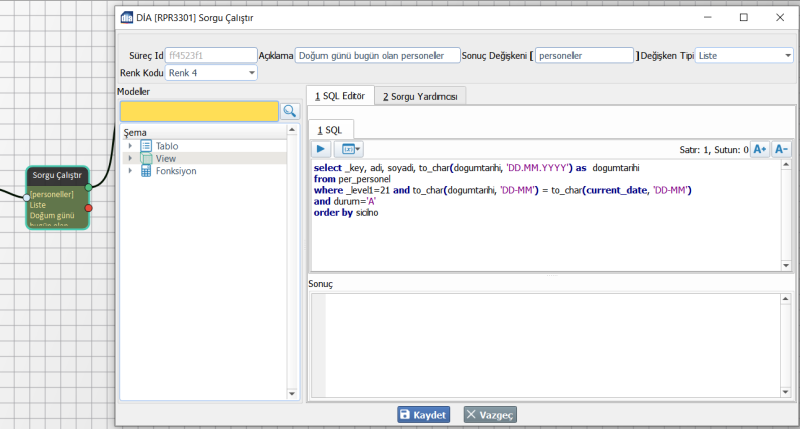Expand the Fonksiyon tree node
The height and width of the screenshot is (429, 800).
130,171
